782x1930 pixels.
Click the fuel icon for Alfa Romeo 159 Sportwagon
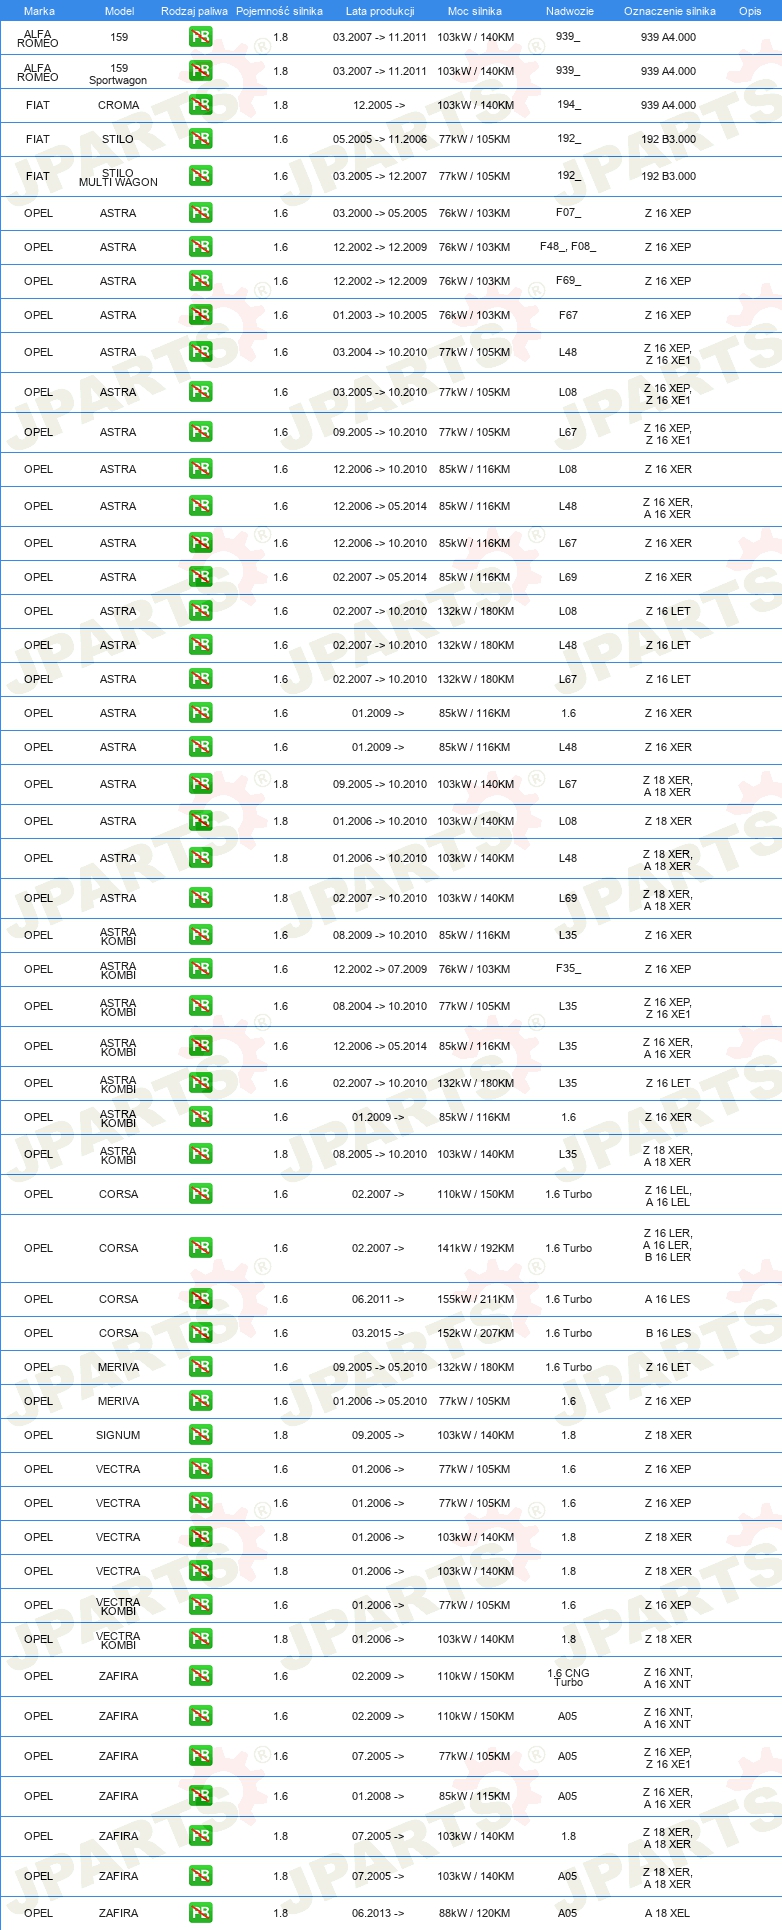tap(201, 71)
